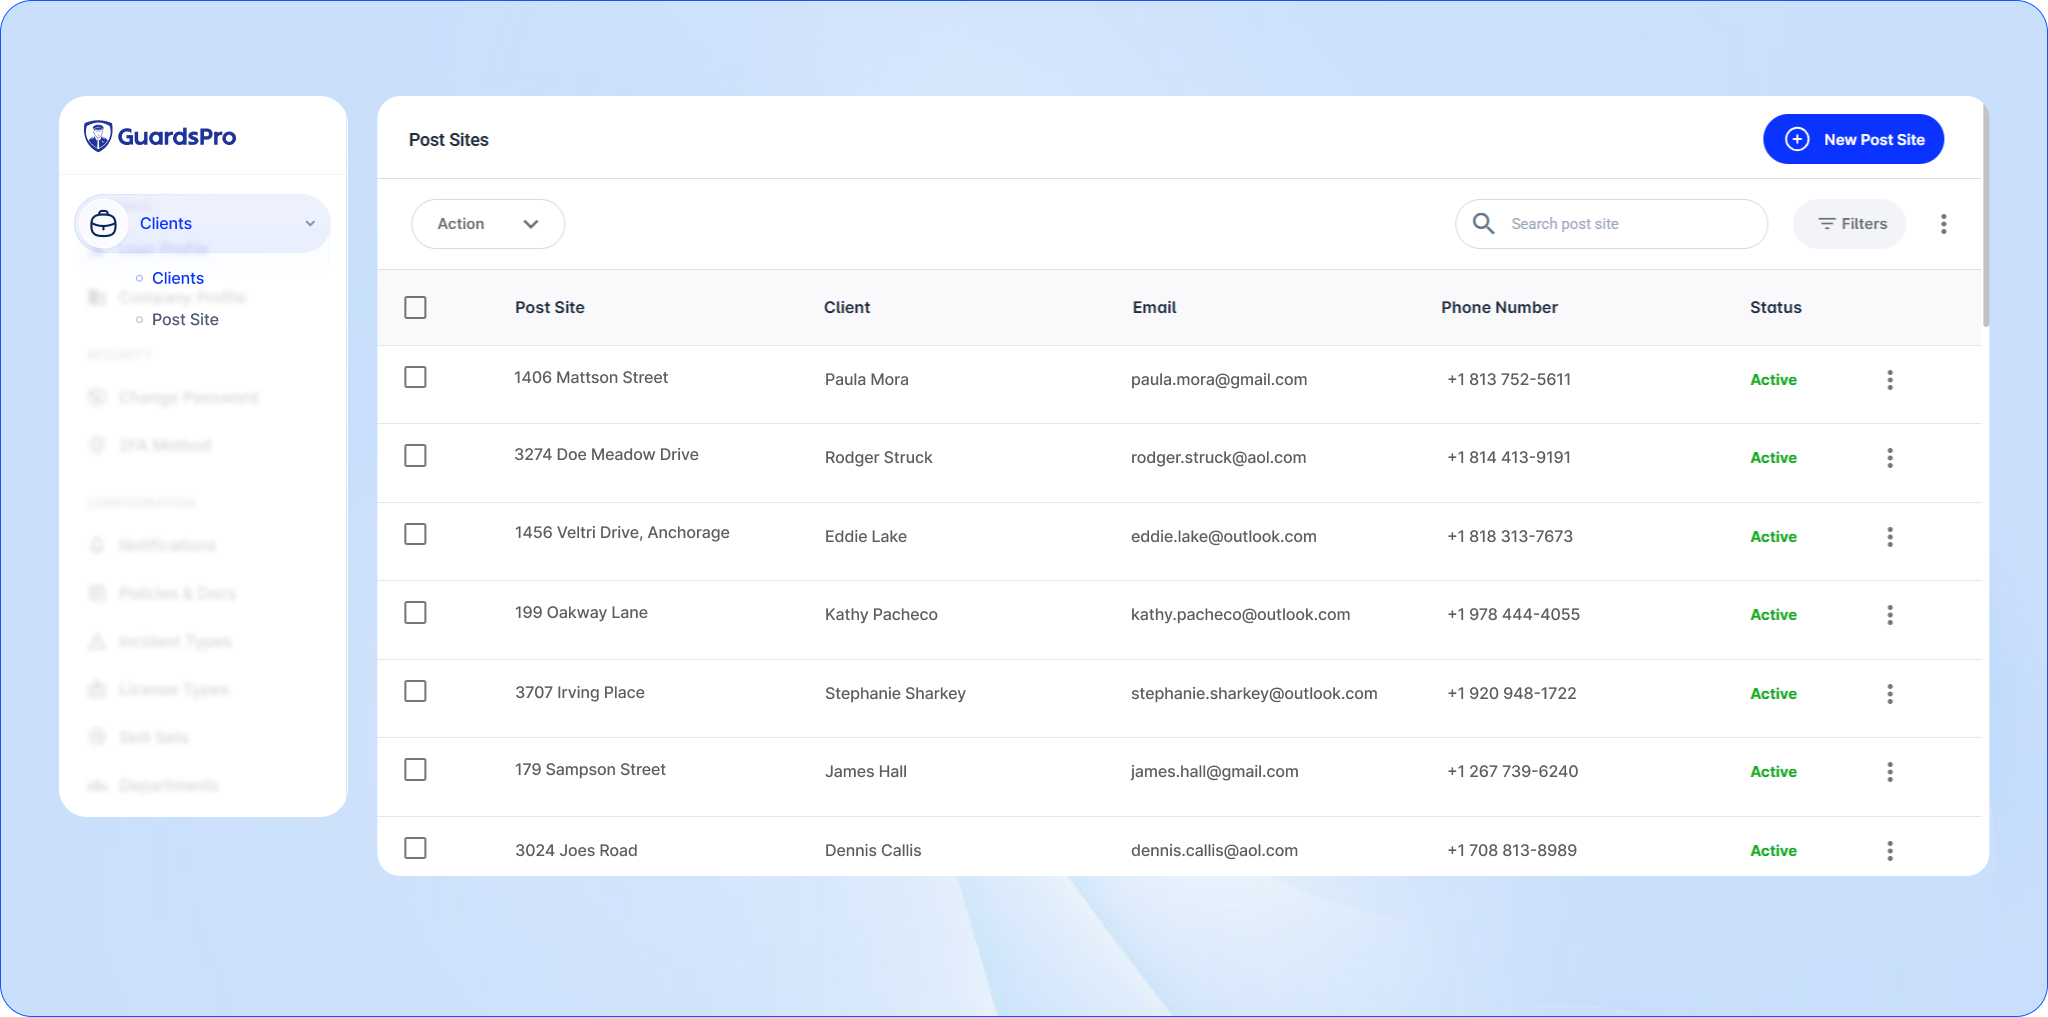Image resolution: width=2048 pixels, height=1017 pixels.
Task: Click client name Kathy Pacheco
Action: (881, 615)
